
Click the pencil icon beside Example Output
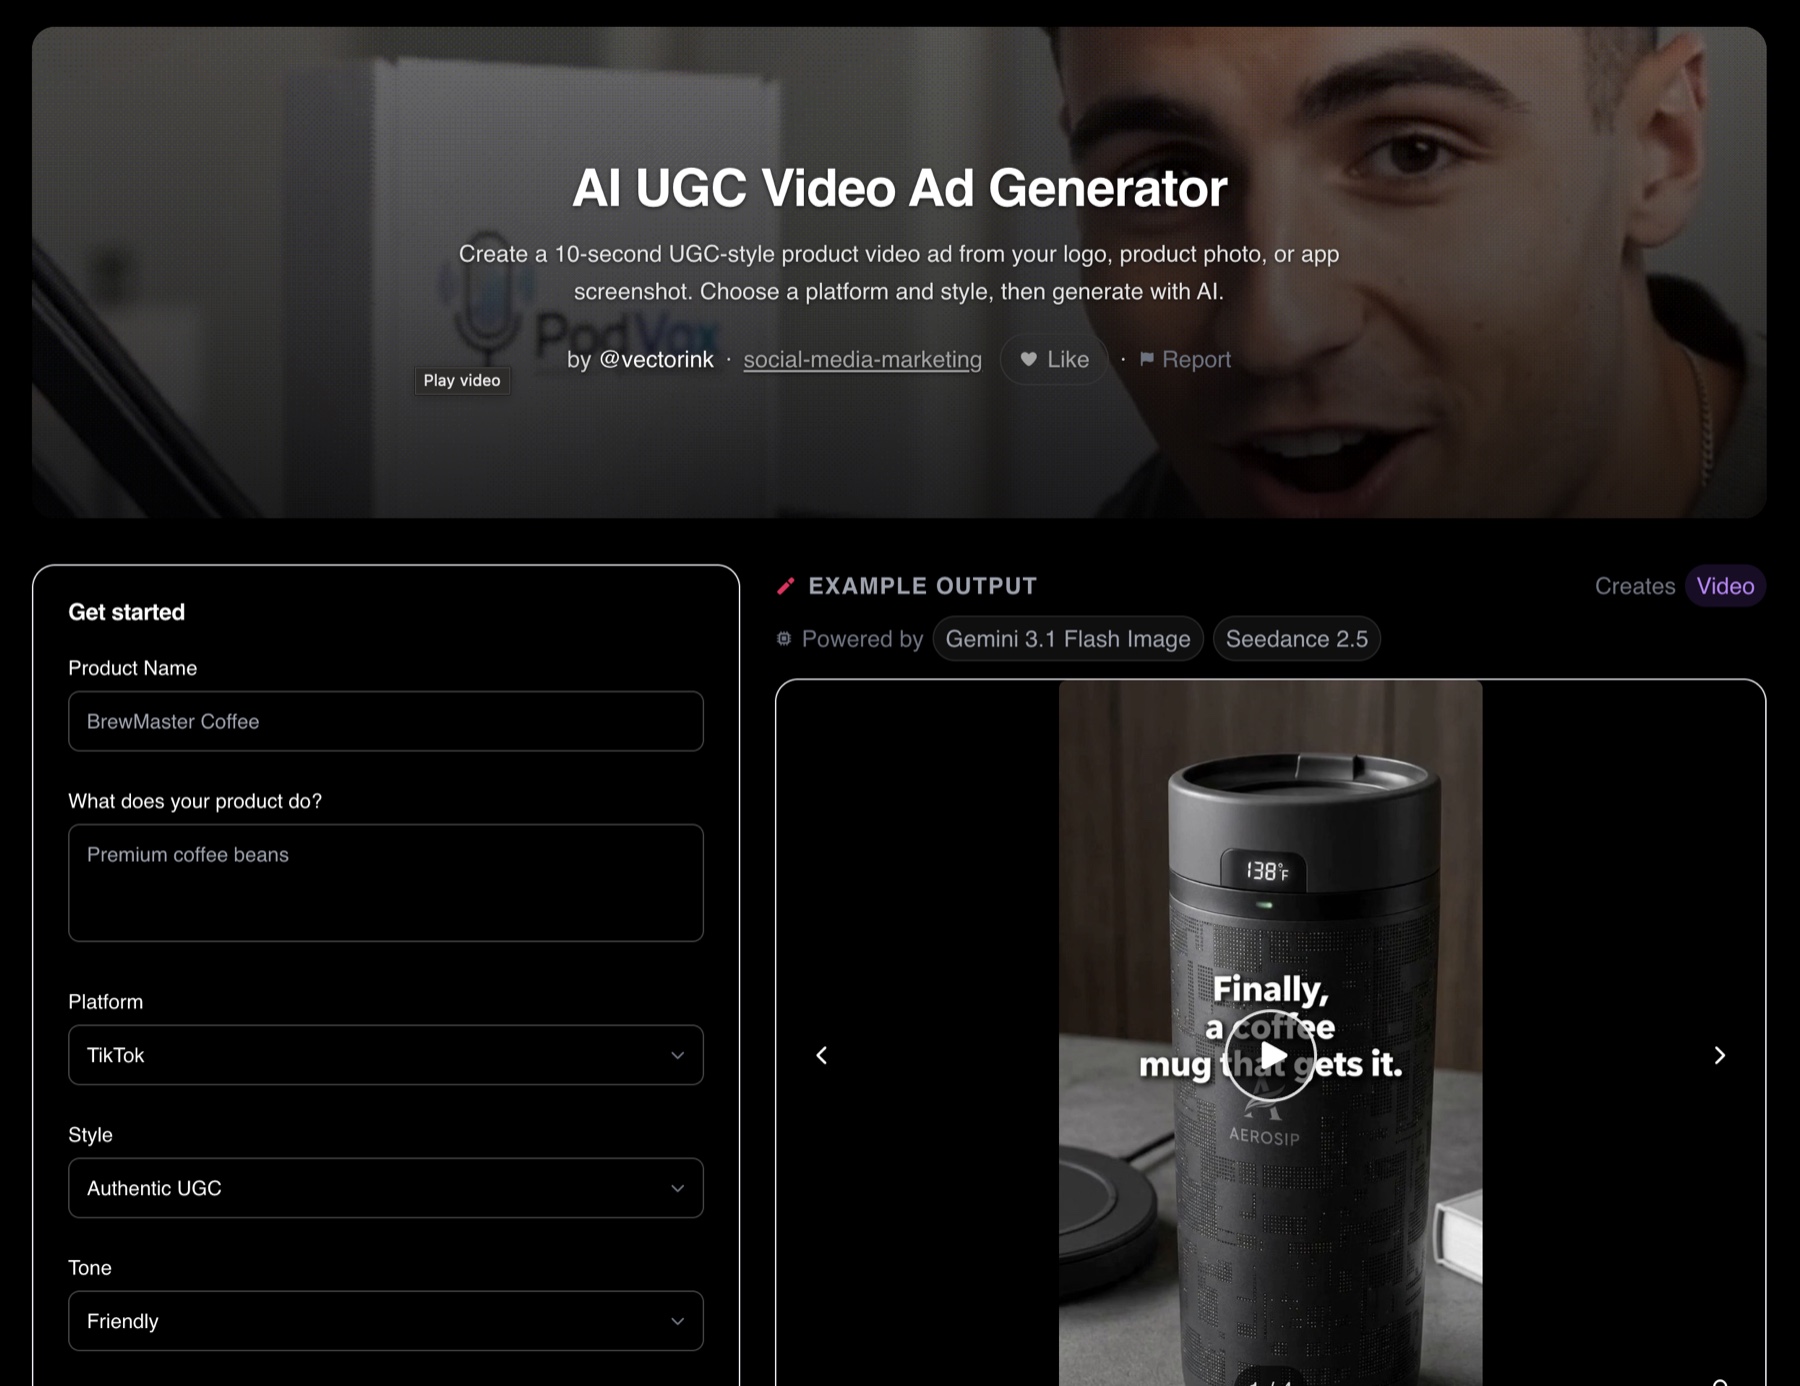(x=786, y=586)
